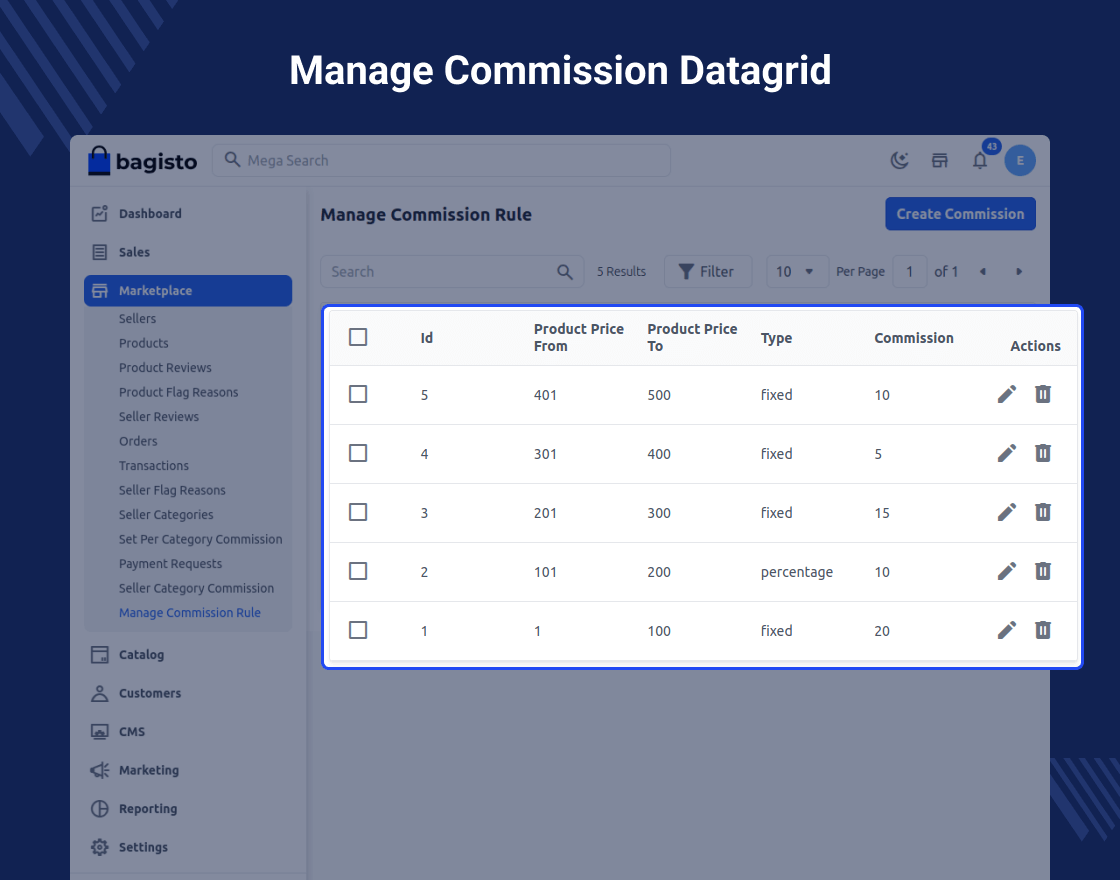Open the Filter panel
1120x880 pixels.
coord(707,271)
